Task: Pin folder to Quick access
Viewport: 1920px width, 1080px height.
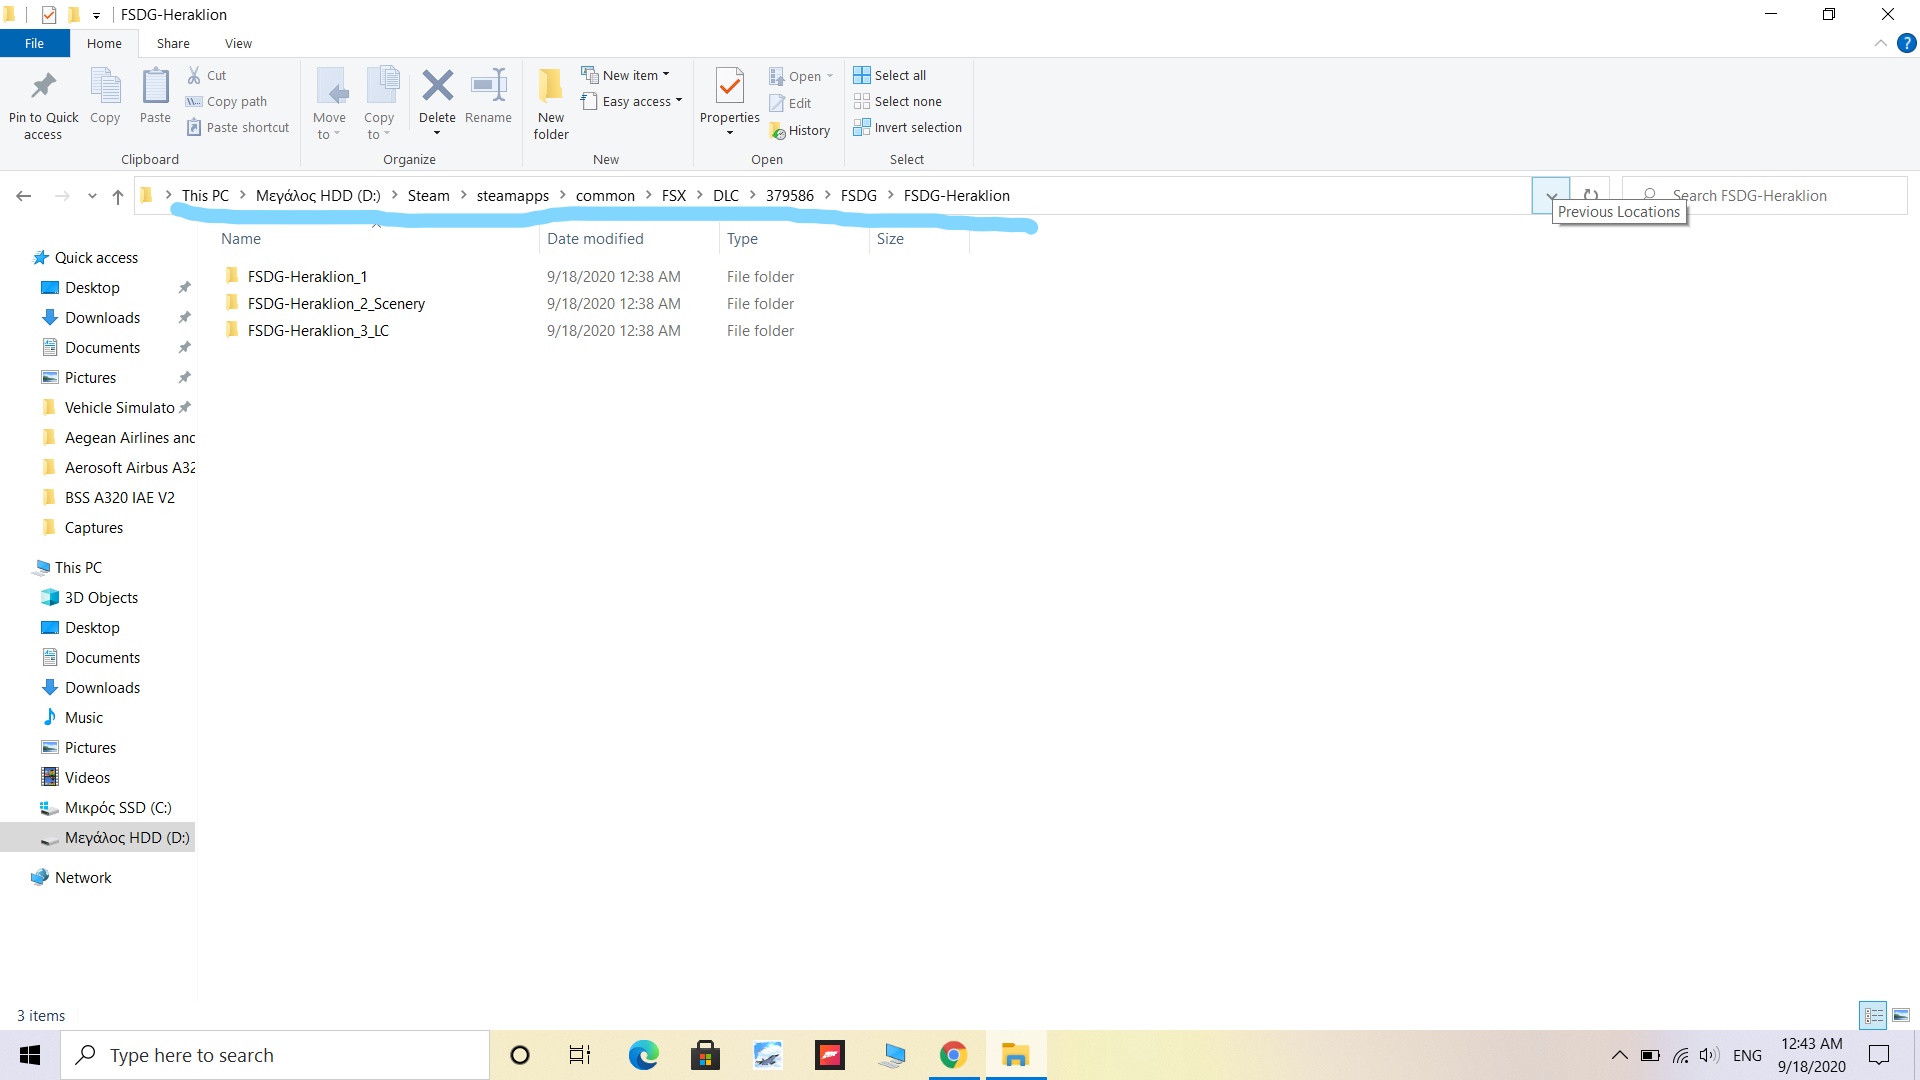Action: (43, 105)
